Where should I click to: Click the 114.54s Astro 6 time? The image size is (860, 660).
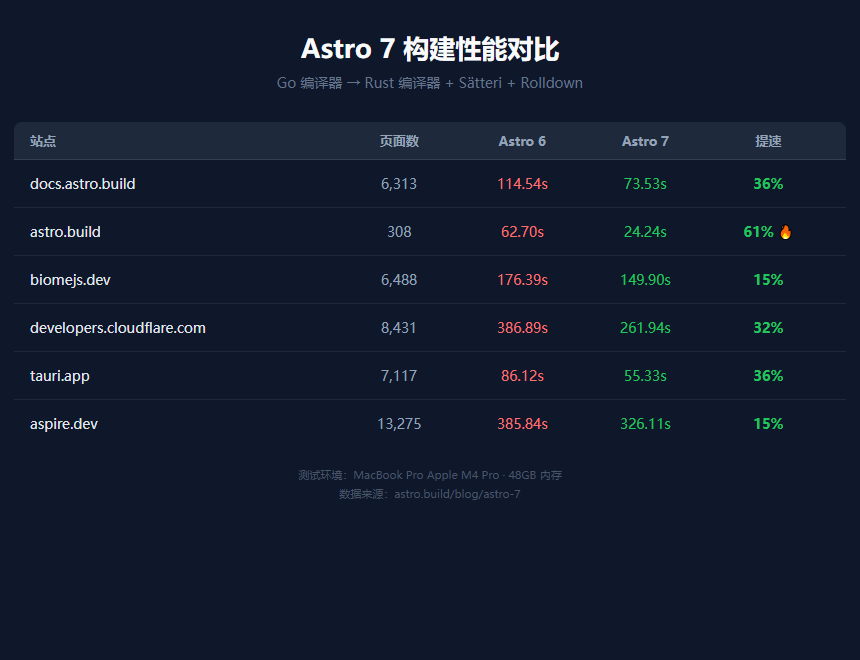point(522,184)
